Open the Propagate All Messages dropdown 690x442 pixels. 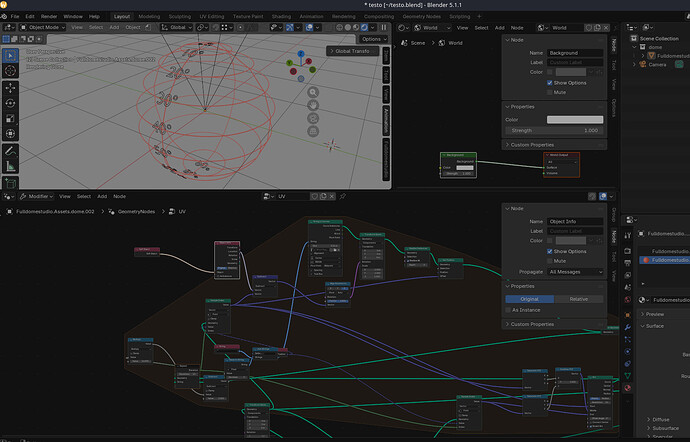point(575,272)
